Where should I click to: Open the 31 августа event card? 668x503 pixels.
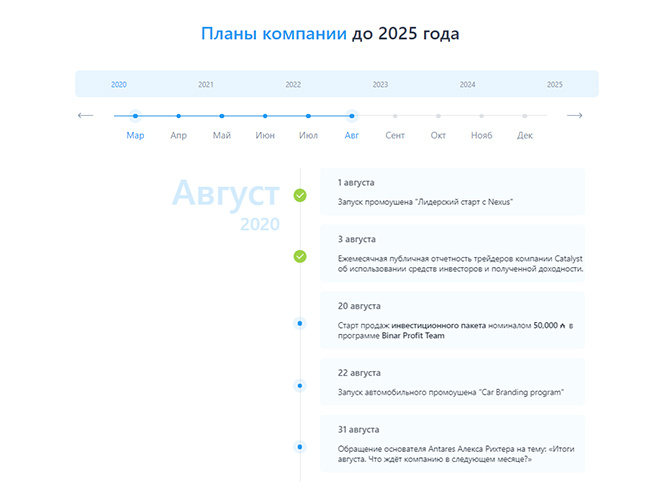[452, 444]
